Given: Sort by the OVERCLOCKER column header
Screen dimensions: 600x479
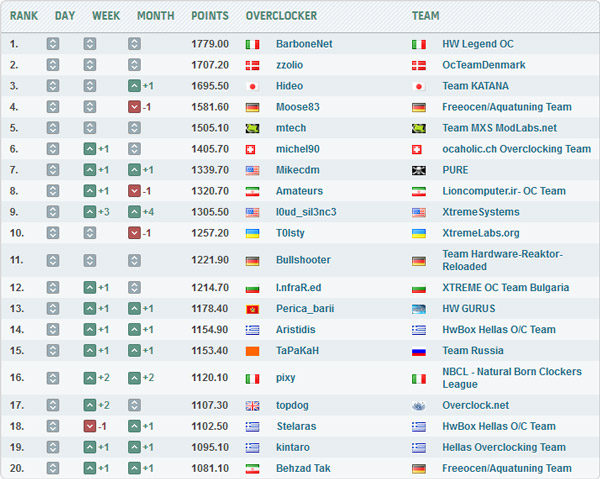Looking at the screenshot, I should [281, 16].
